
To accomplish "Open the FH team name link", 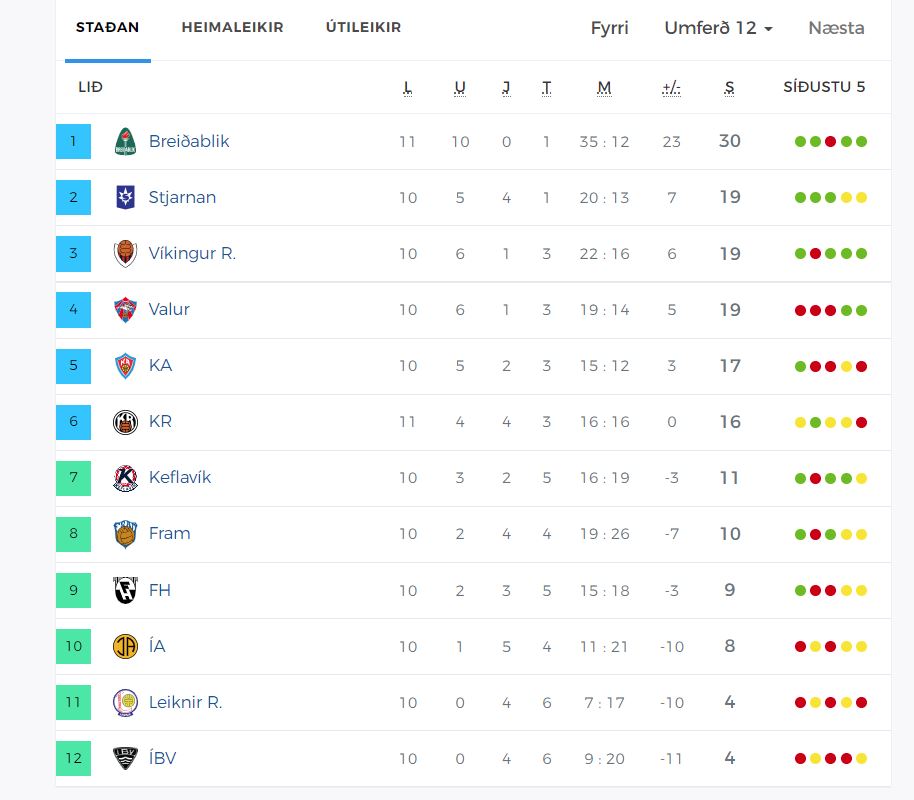I will pos(160,590).
